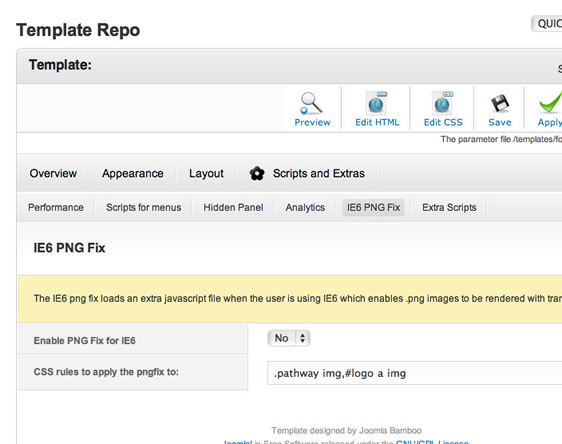Viewport: 562px width, 444px height.
Task: Switch to the Overview tab
Action: tap(53, 173)
